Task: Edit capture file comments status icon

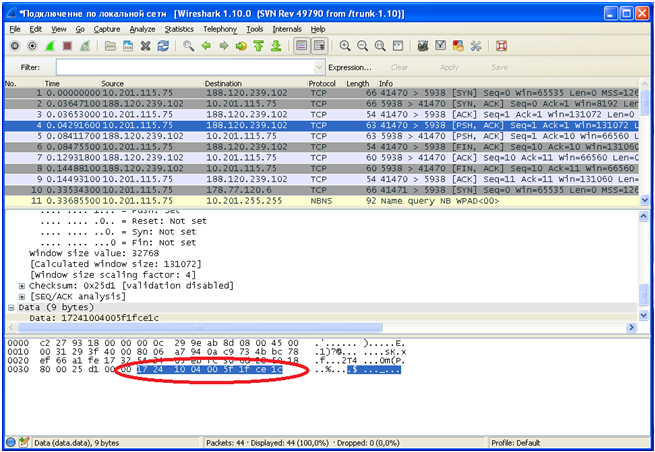Action: 24,442
